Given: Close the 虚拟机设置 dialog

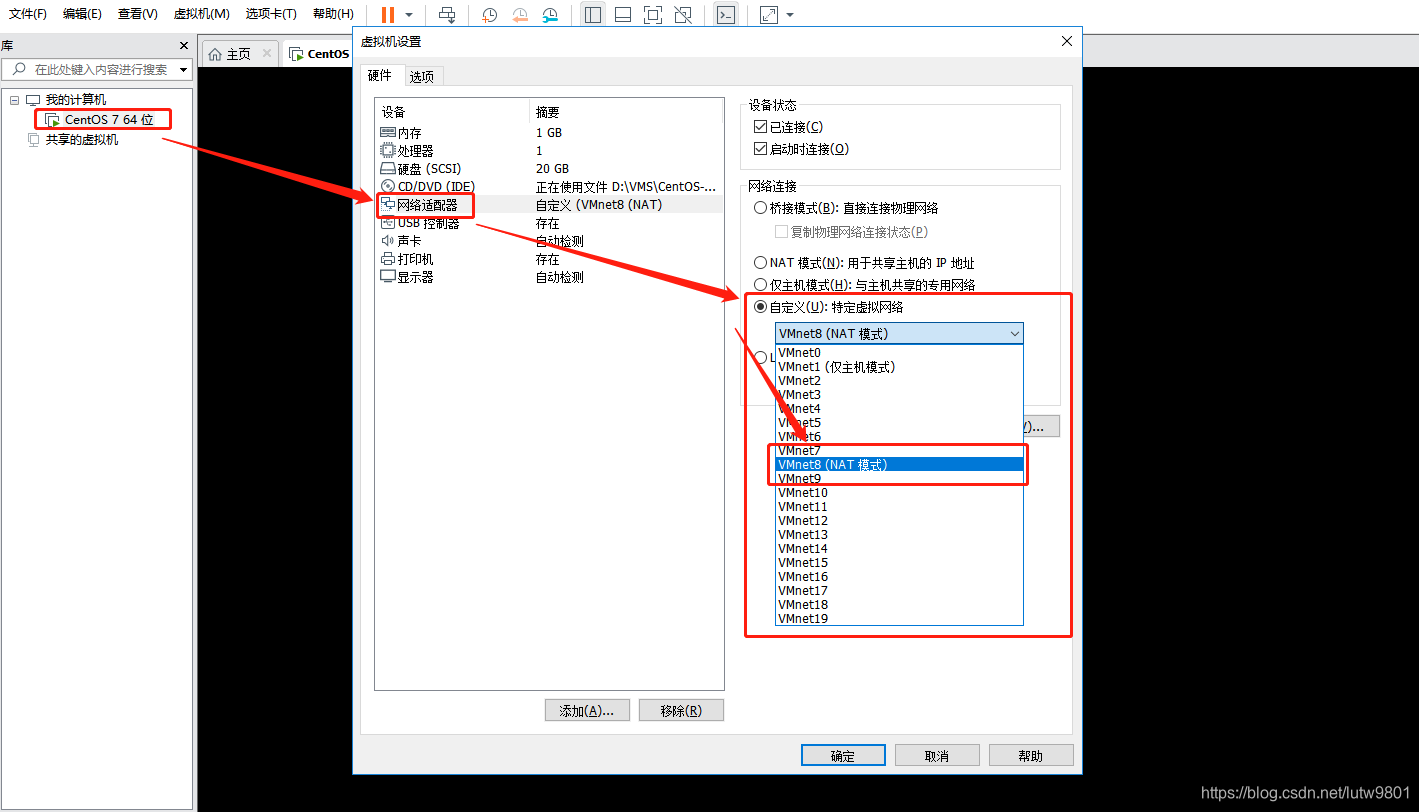Looking at the screenshot, I should (x=1067, y=41).
